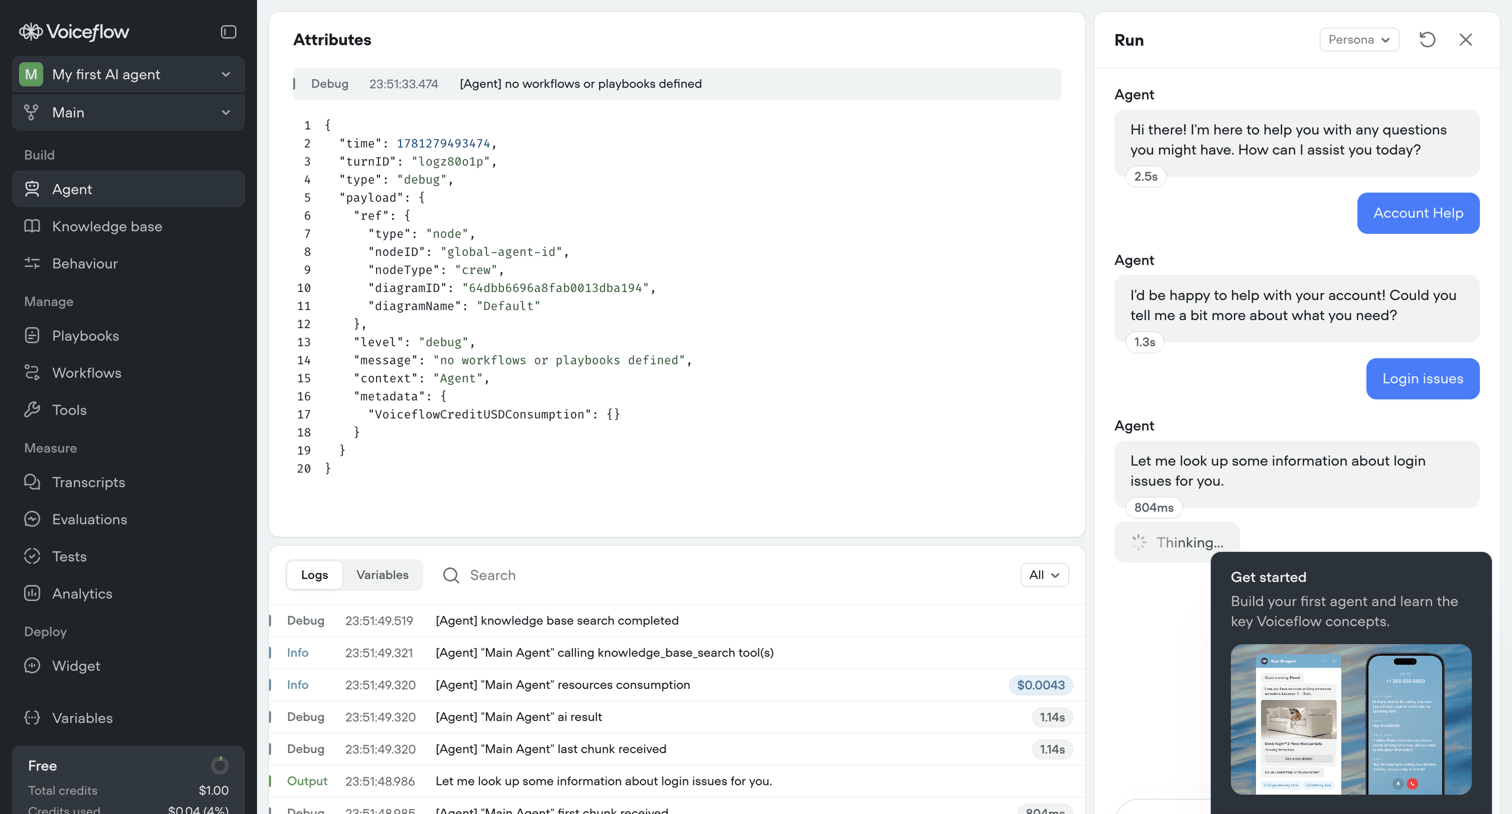Expand the Main branch dropdown
Image resolution: width=1512 pixels, height=814 pixels.
click(128, 112)
